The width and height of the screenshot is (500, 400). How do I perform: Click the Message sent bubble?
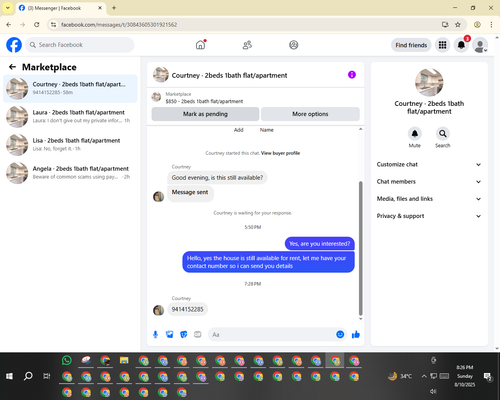point(190,193)
